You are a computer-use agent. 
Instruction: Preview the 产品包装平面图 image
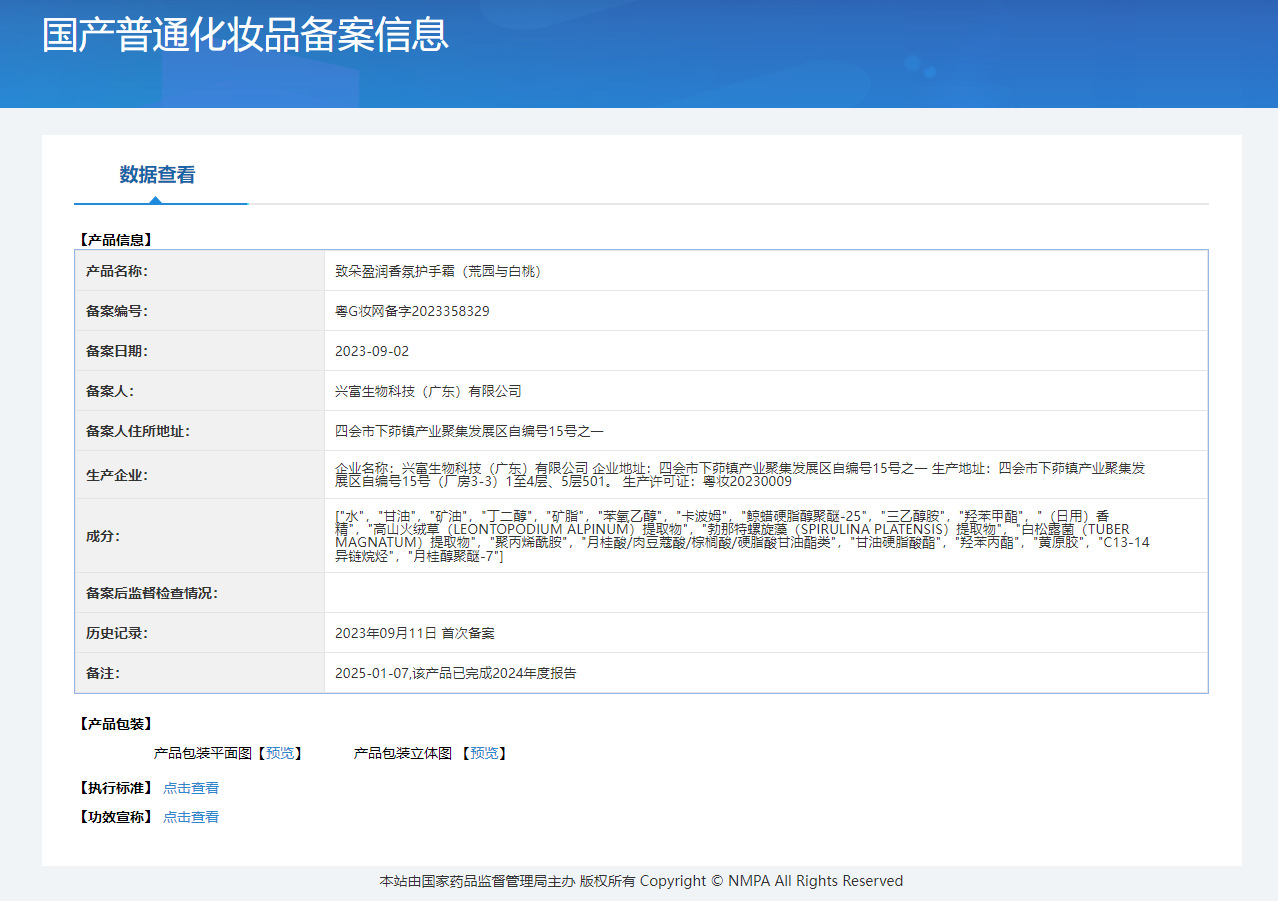click(280, 753)
